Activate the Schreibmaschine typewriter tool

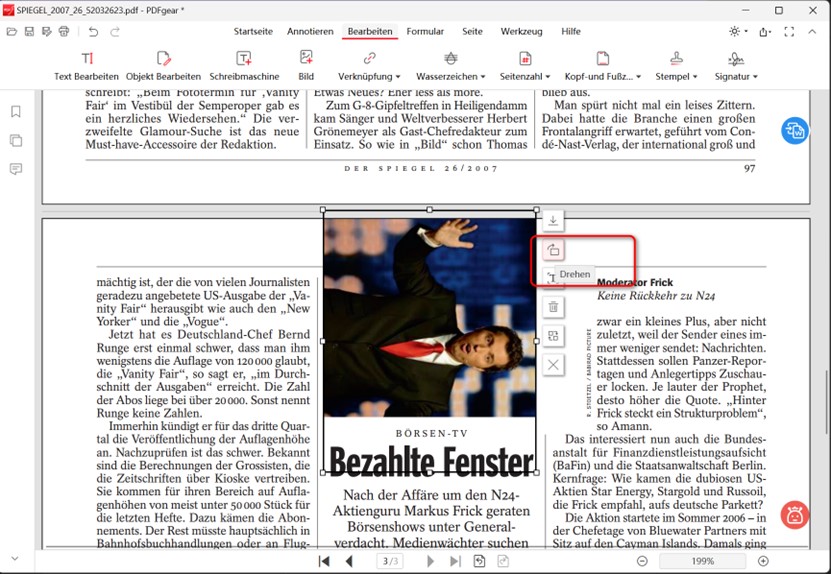(244, 66)
